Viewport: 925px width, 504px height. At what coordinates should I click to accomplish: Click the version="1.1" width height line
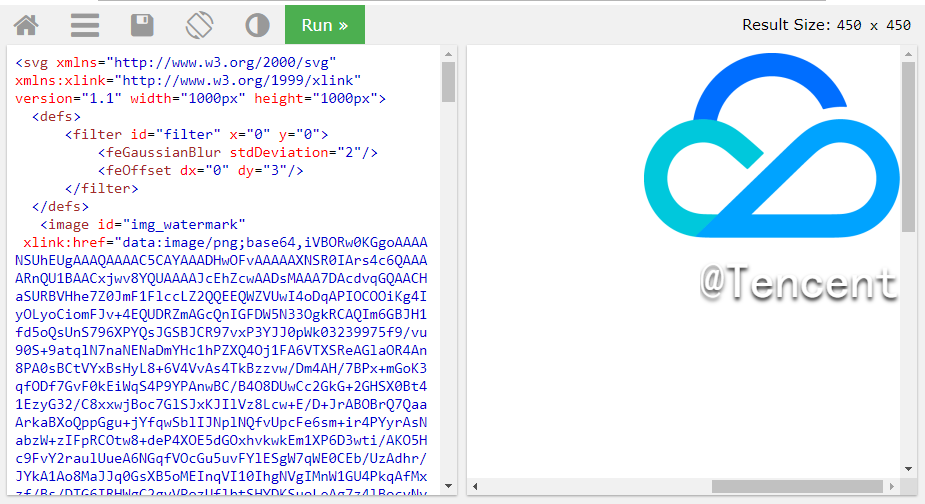click(201, 99)
